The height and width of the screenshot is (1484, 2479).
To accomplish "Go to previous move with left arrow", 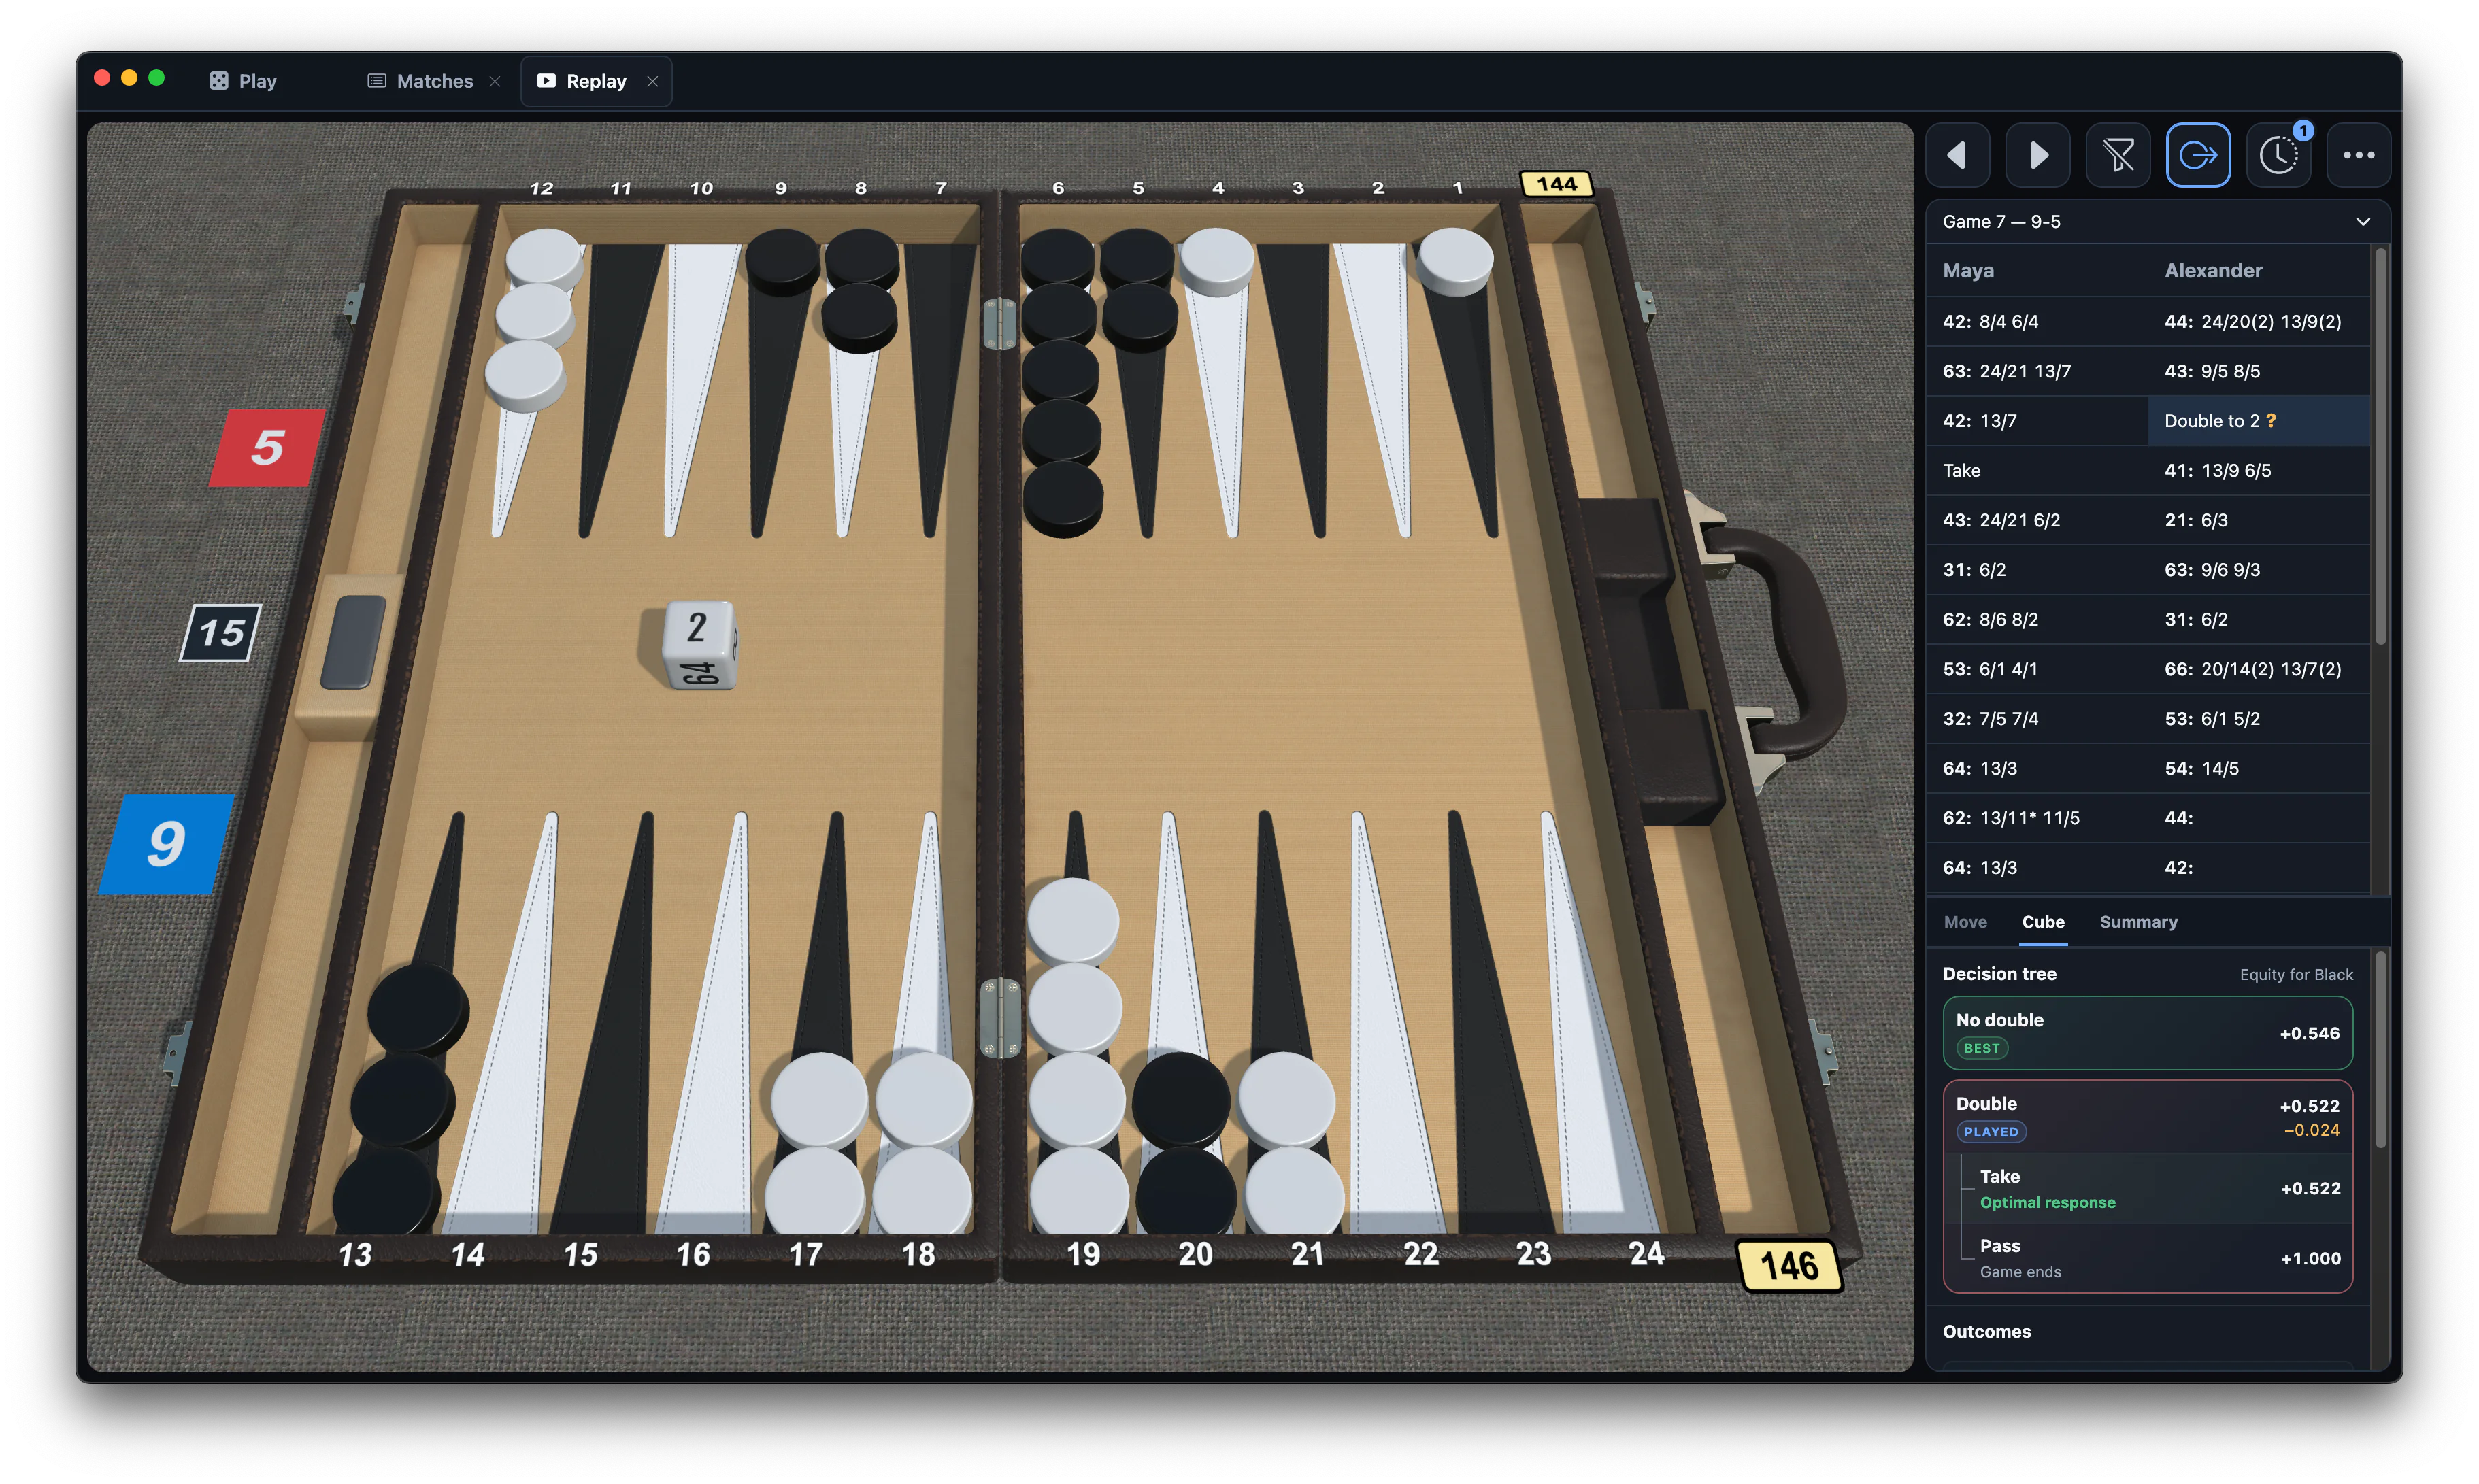I will [1957, 155].
